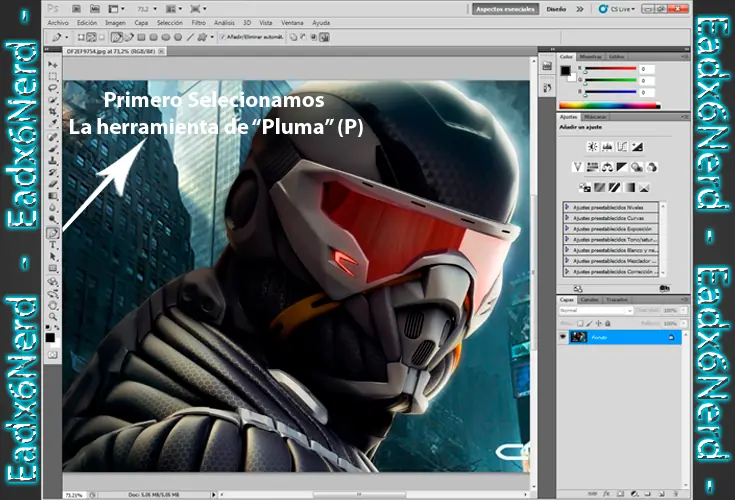The width and height of the screenshot is (735, 500).
Task: Open the Ventana menu
Action: coord(292,22)
